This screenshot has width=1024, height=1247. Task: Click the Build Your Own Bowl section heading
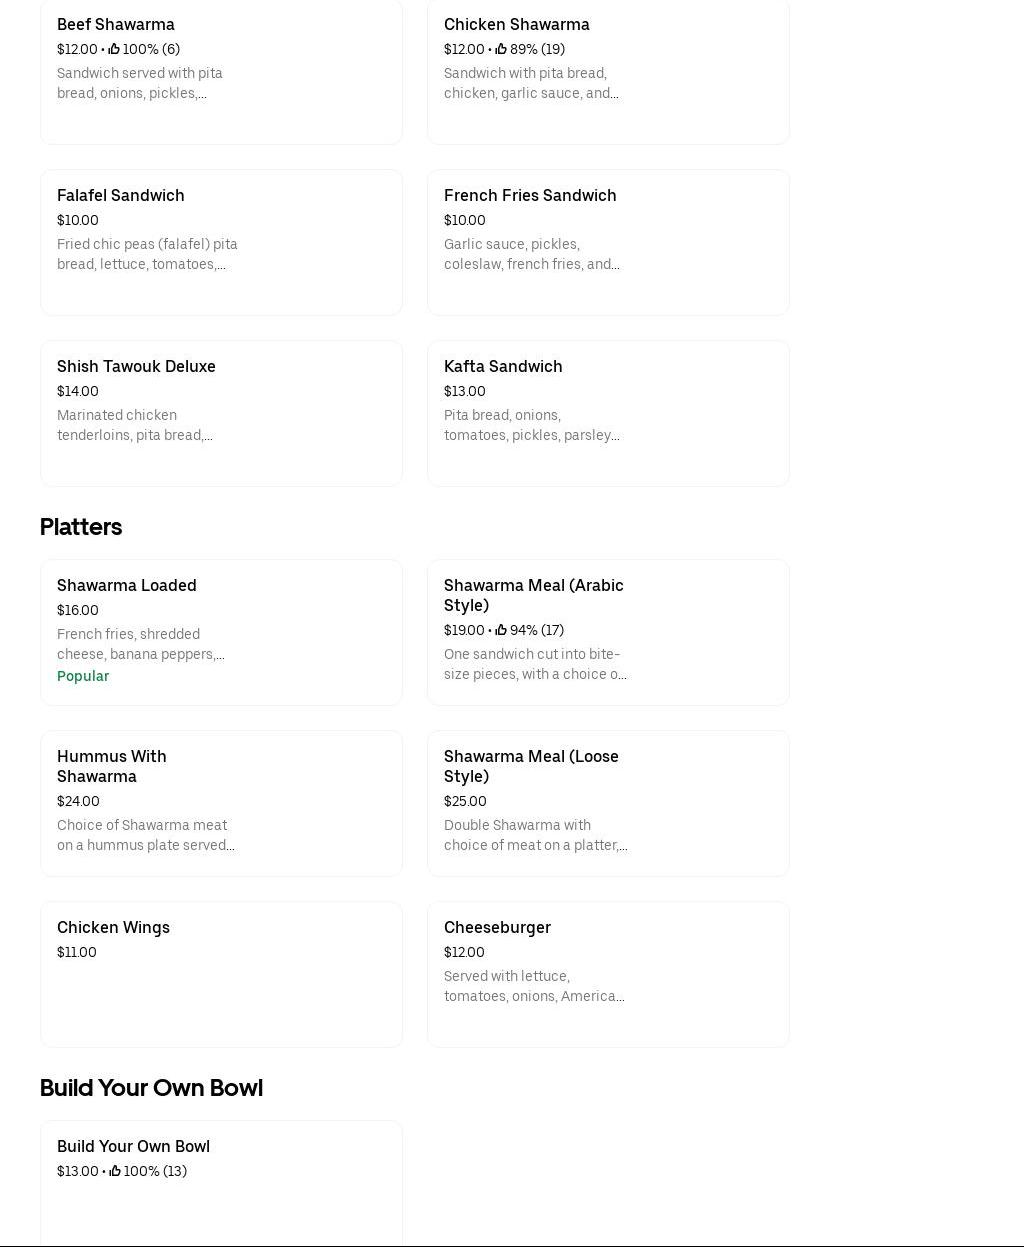151,1088
